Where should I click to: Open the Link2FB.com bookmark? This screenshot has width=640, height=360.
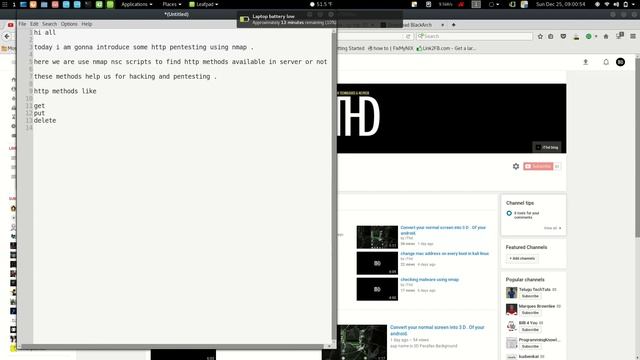(446, 48)
